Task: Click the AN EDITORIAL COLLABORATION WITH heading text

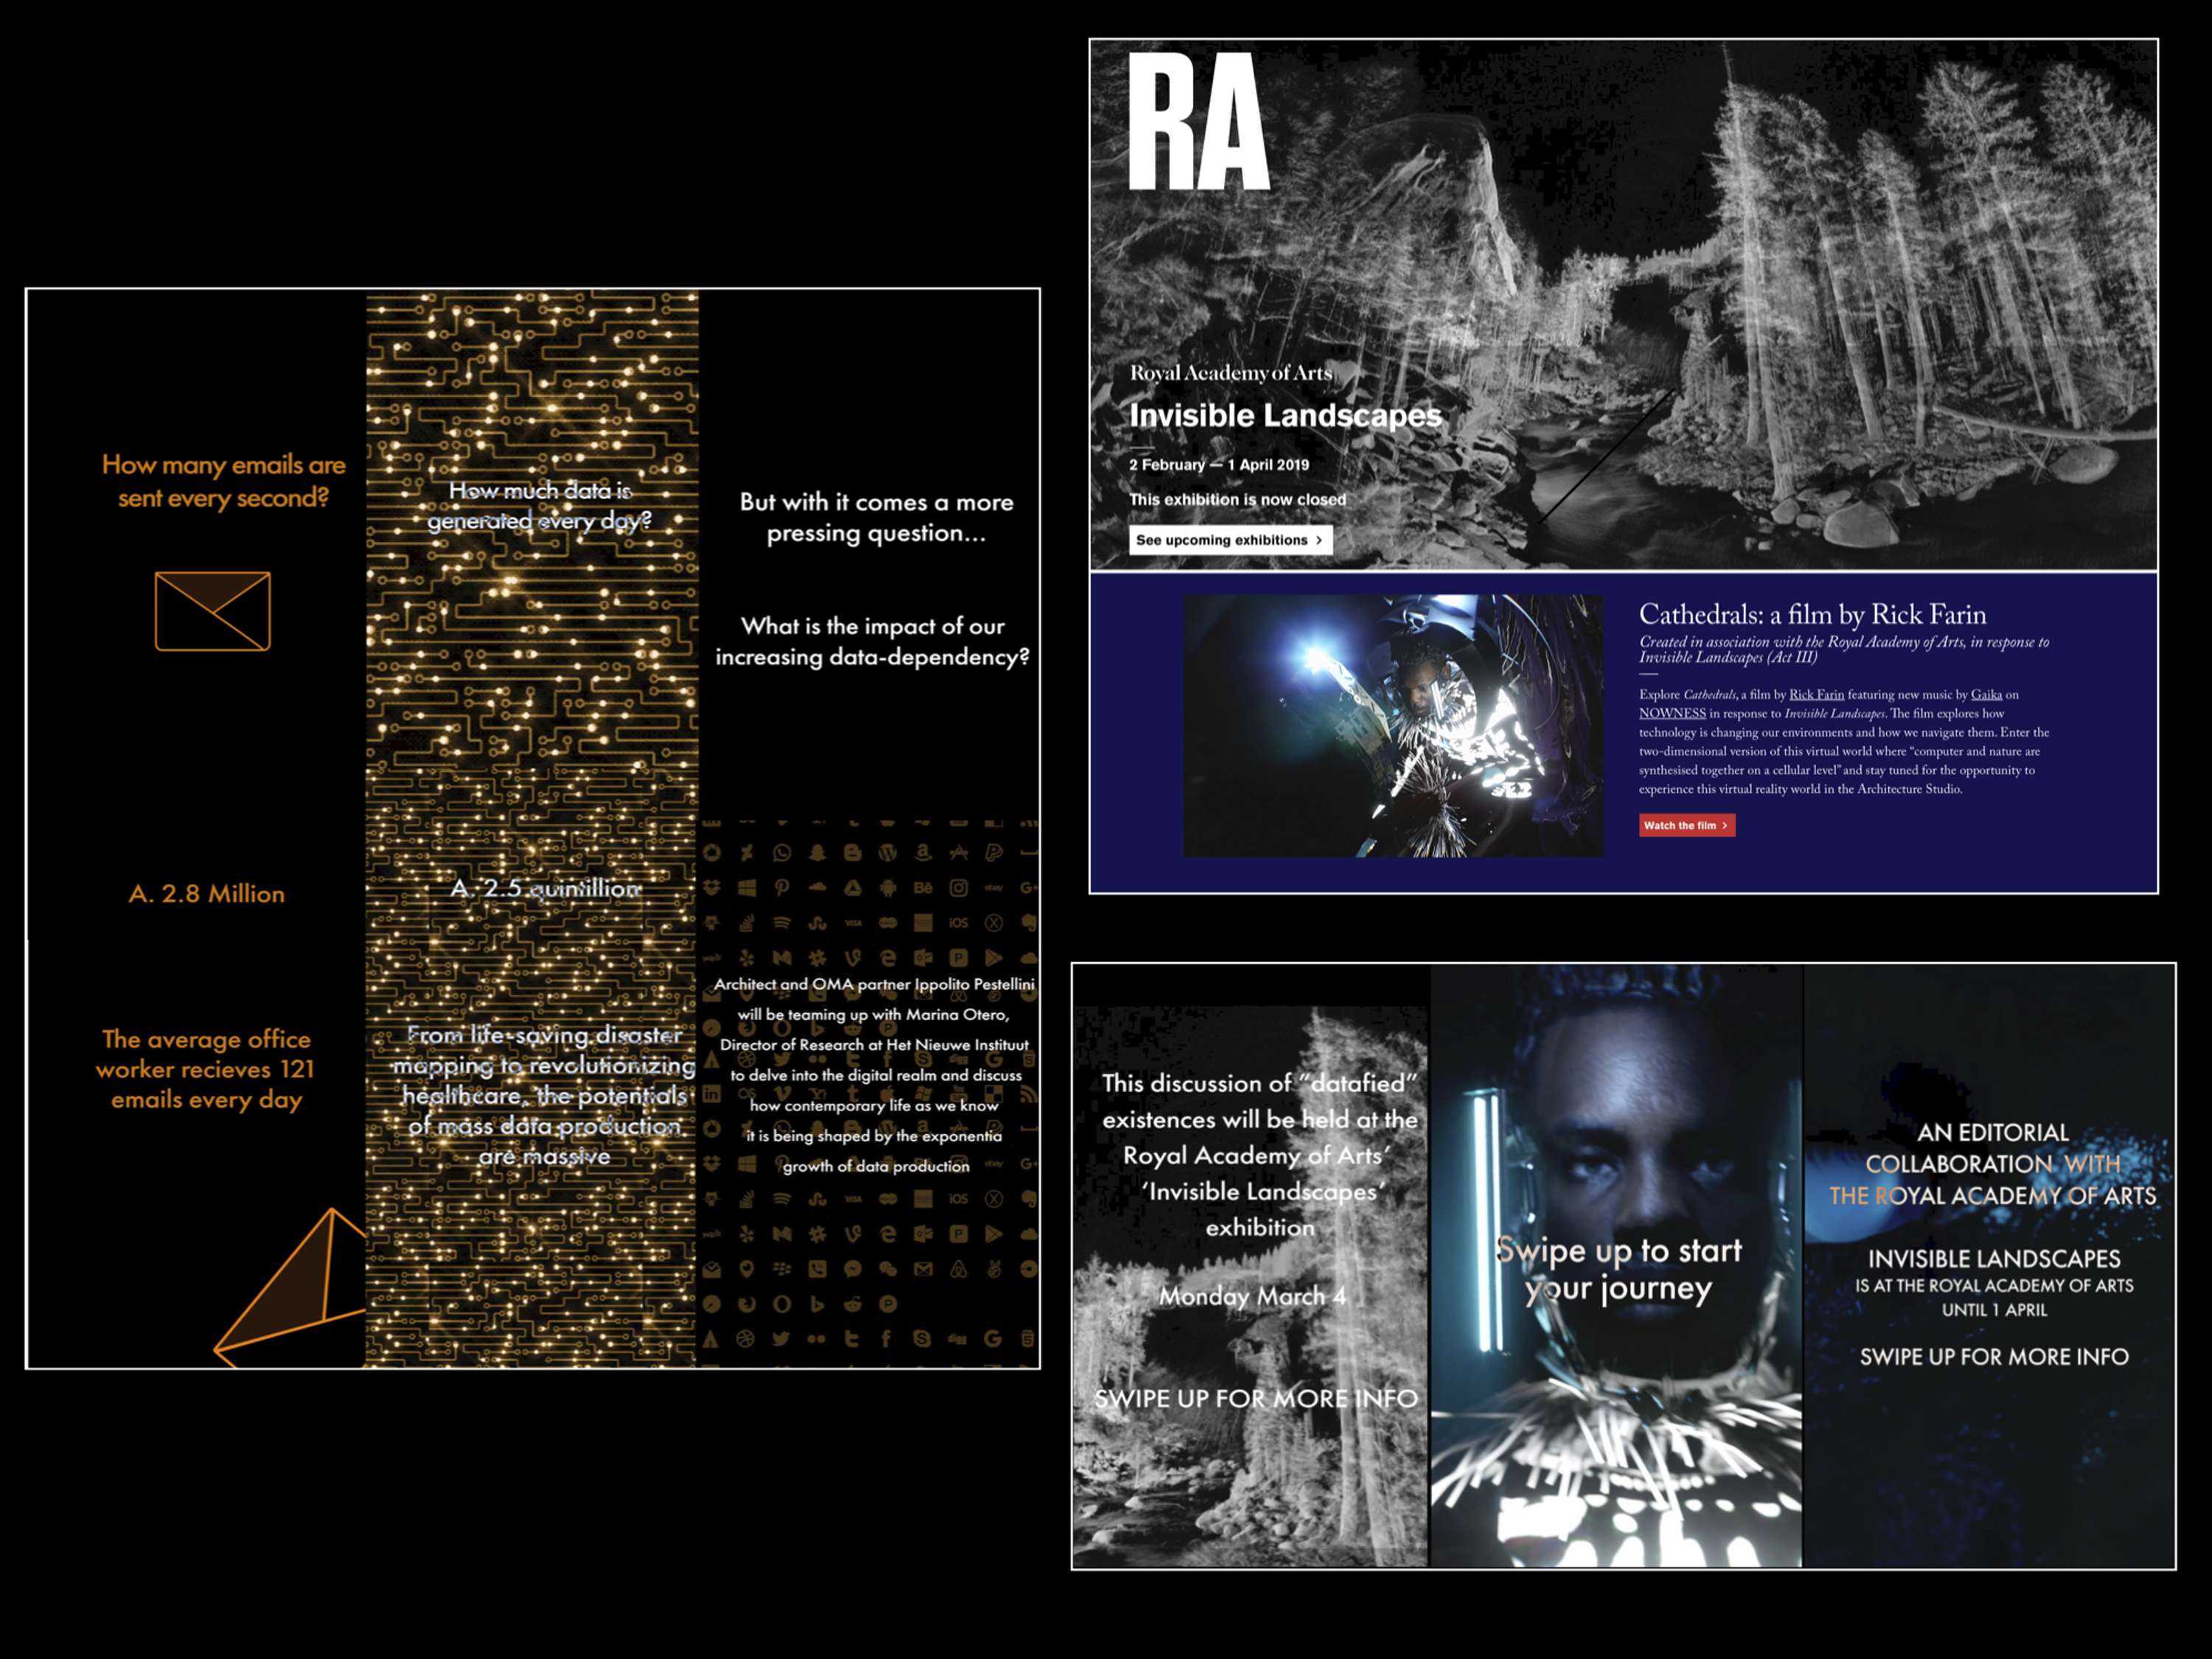Action: [1993, 1148]
